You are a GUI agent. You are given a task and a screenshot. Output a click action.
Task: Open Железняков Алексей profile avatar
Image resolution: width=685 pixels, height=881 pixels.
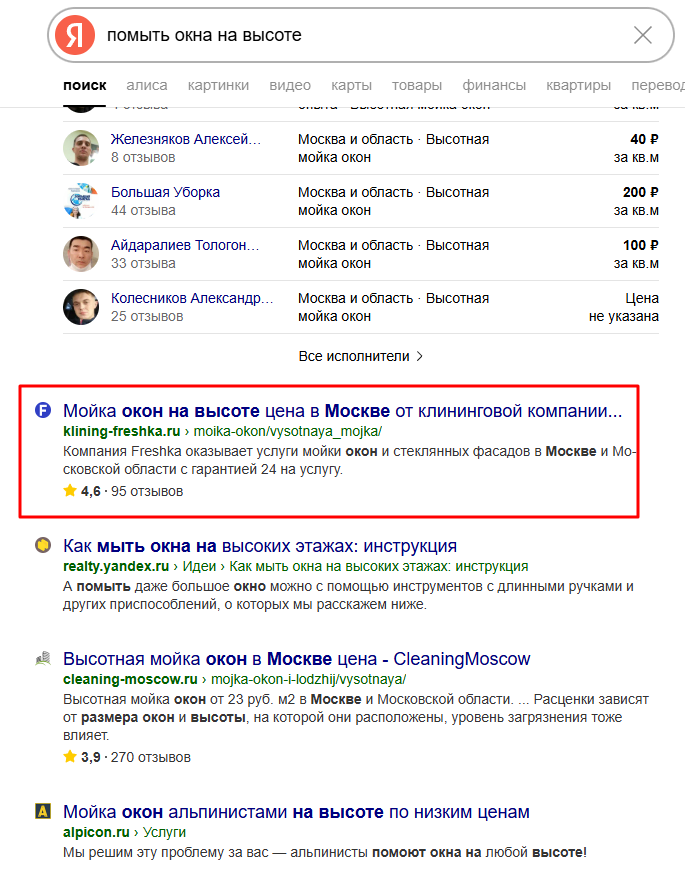coord(81,148)
